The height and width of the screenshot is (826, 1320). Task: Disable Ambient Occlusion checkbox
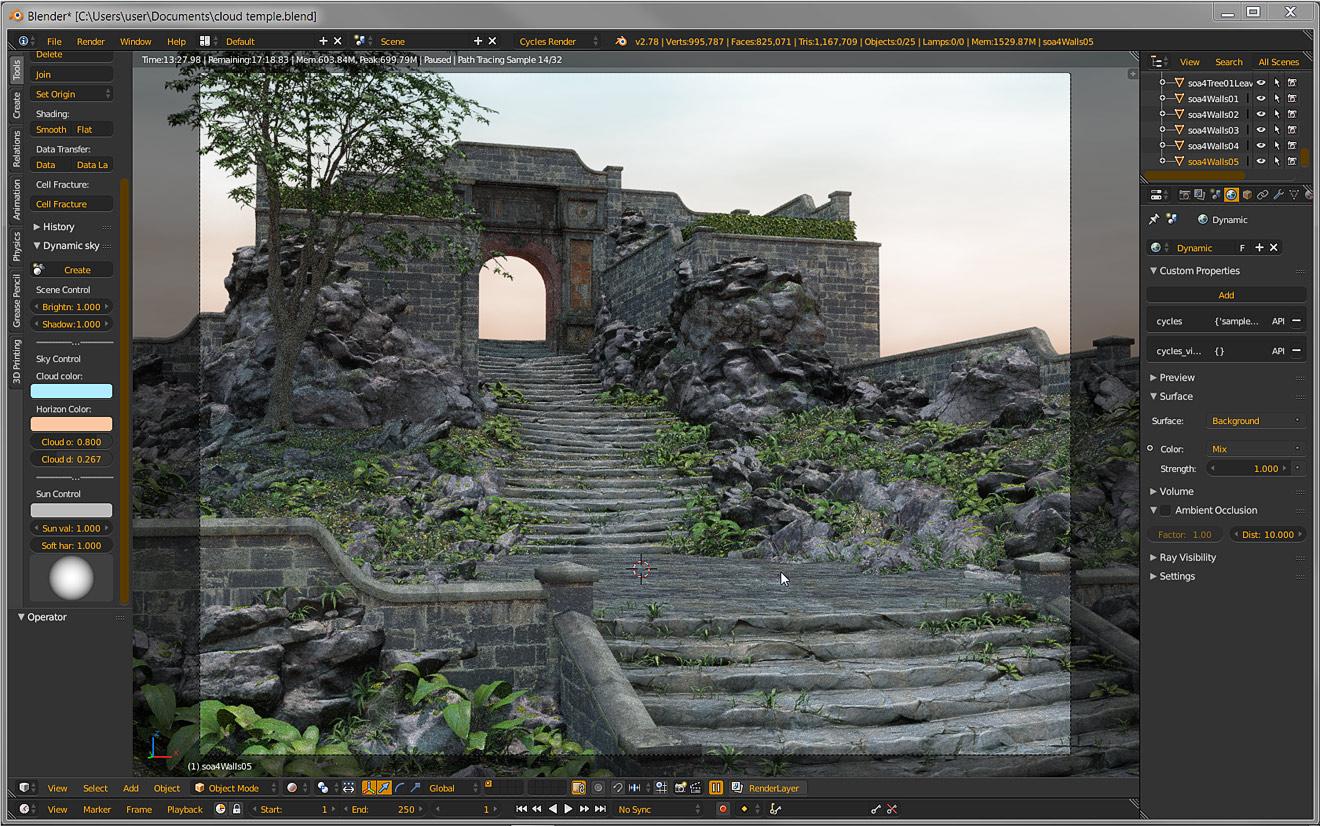(1163, 510)
